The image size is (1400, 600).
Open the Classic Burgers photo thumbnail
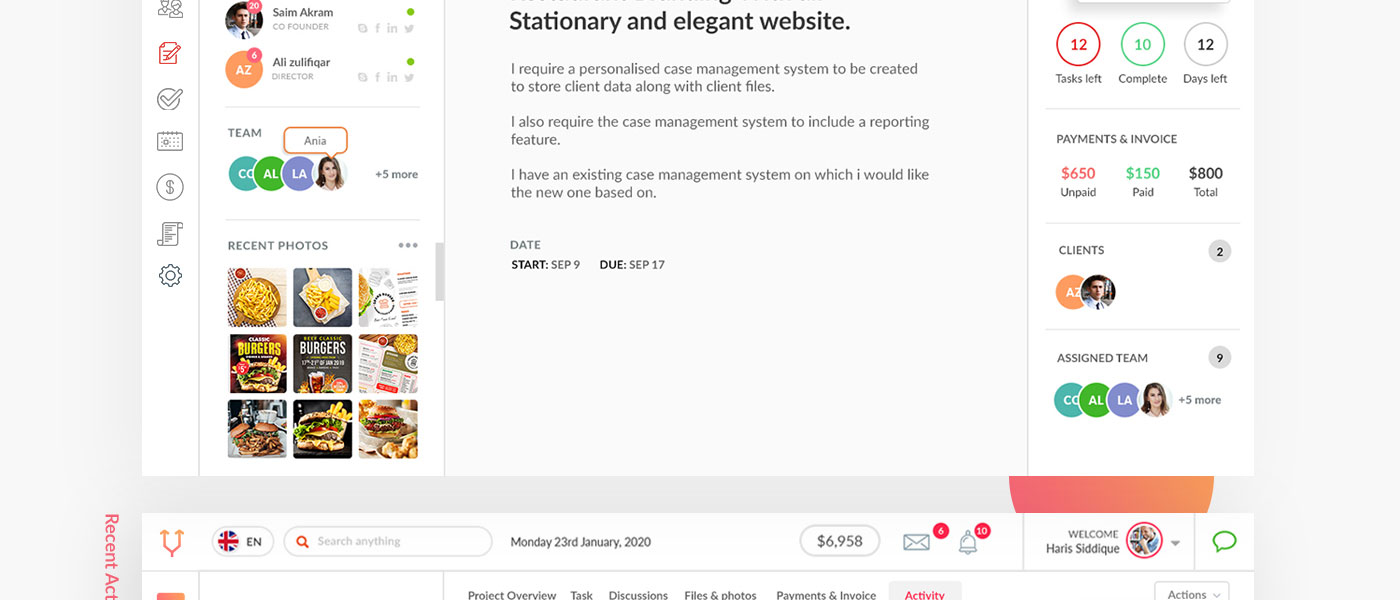click(x=258, y=363)
